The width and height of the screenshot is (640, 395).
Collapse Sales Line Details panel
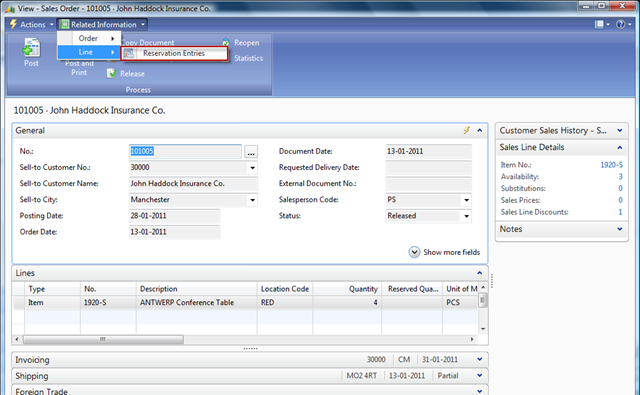click(620, 147)
